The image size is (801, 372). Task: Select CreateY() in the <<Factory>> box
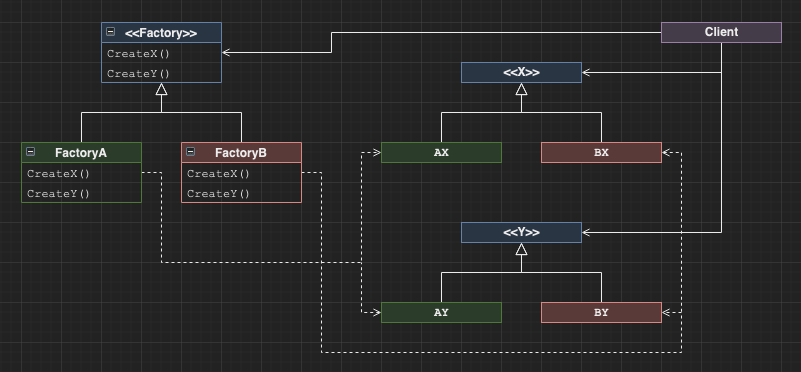(161, 73)
